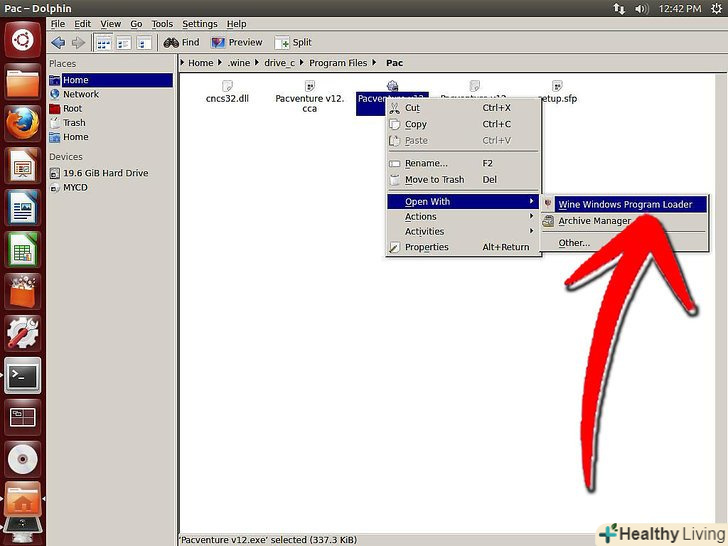Viewport: 728px width, 546px height.
Task: Expand arrow after Home breadcrumb
Action: coord(220,62)
